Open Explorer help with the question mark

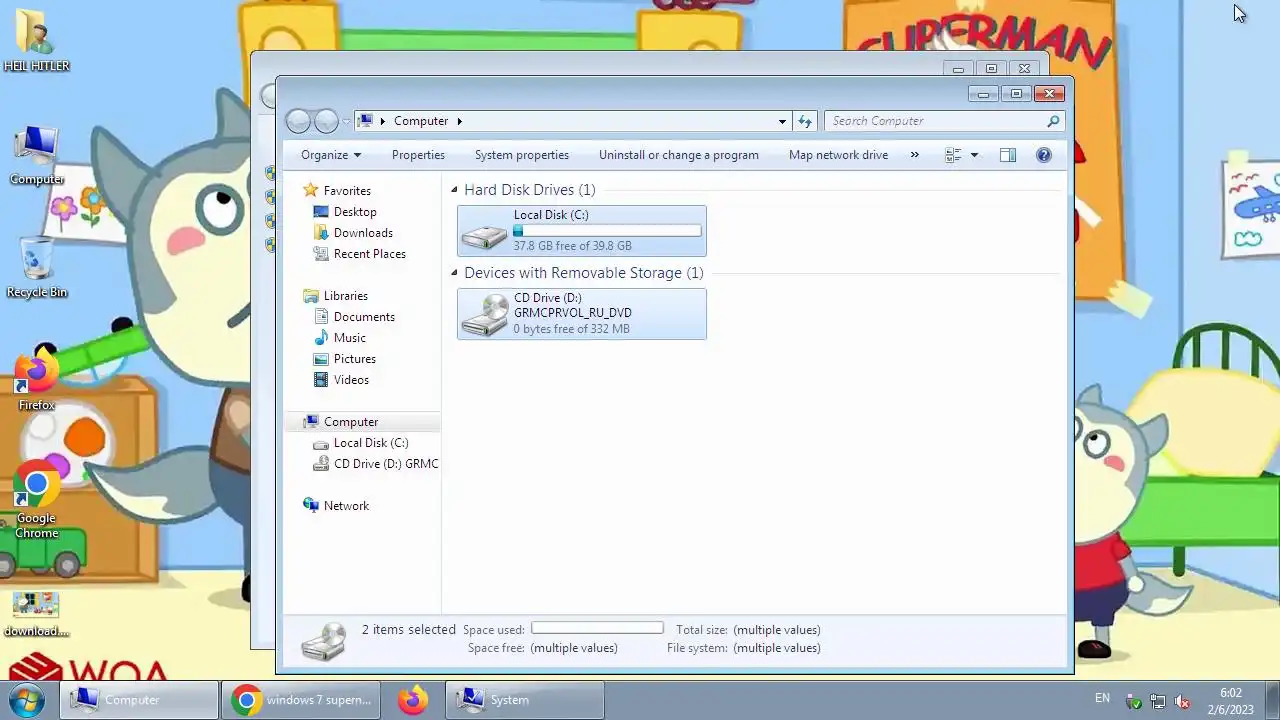1044,155
